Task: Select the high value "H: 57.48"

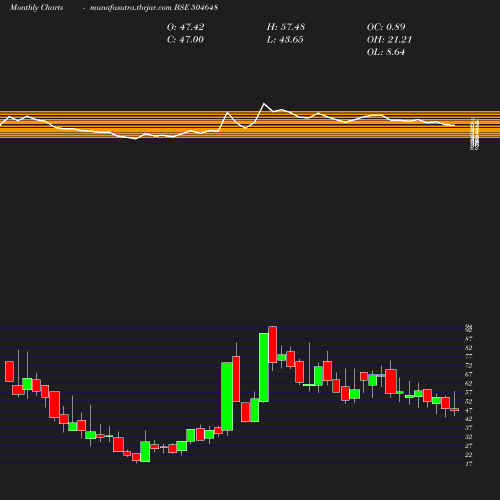Action: tap(286, 27)
